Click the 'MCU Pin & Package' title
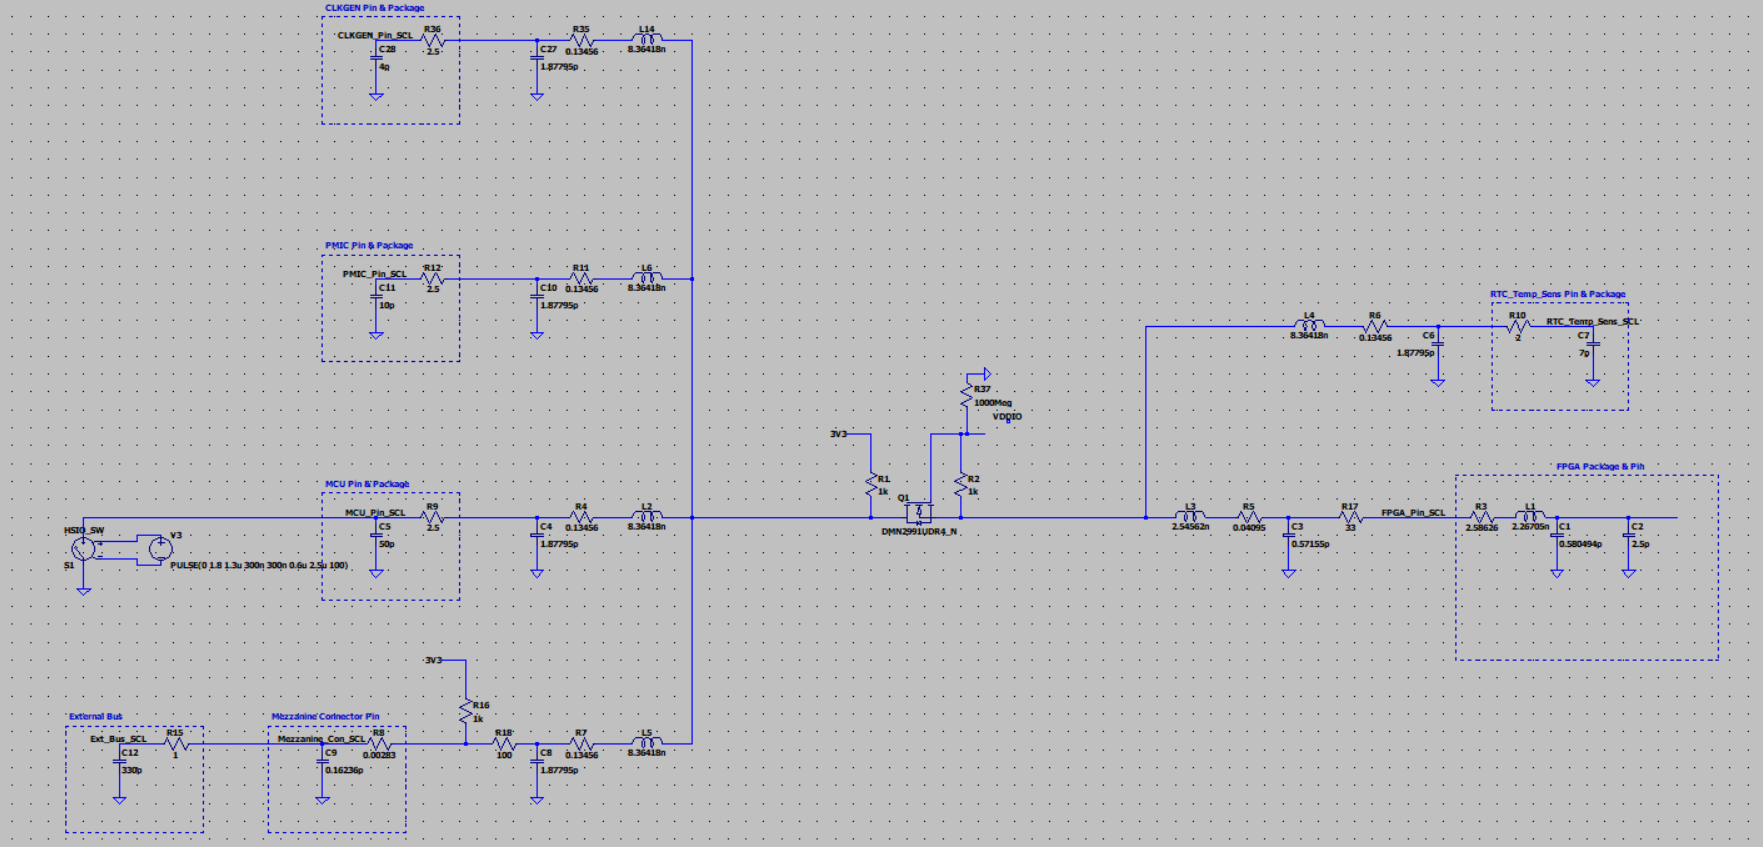 tap(367, 484)
